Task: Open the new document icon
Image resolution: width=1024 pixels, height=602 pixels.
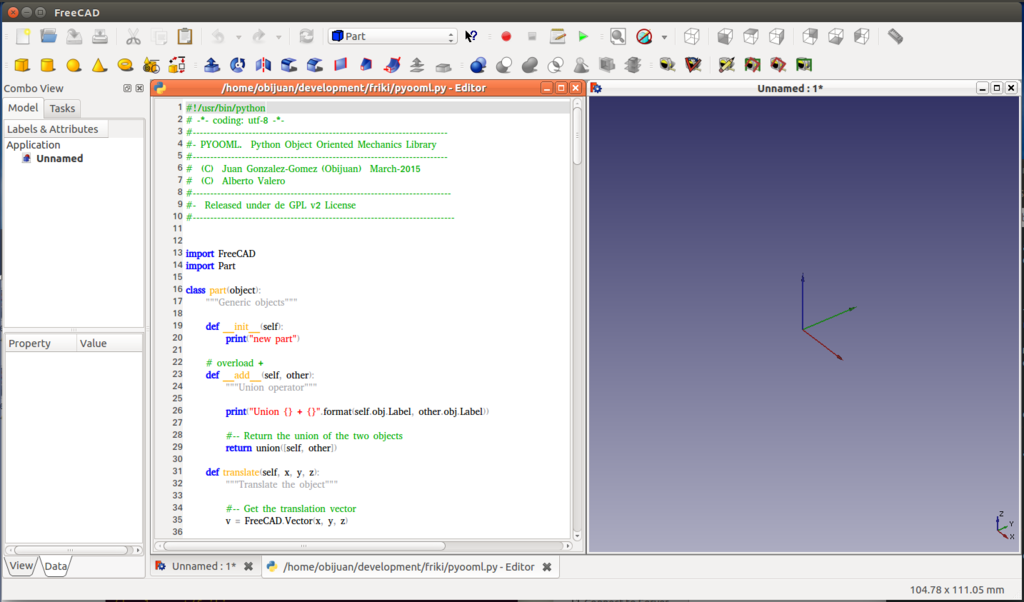Action: click(x=22, y=37)
